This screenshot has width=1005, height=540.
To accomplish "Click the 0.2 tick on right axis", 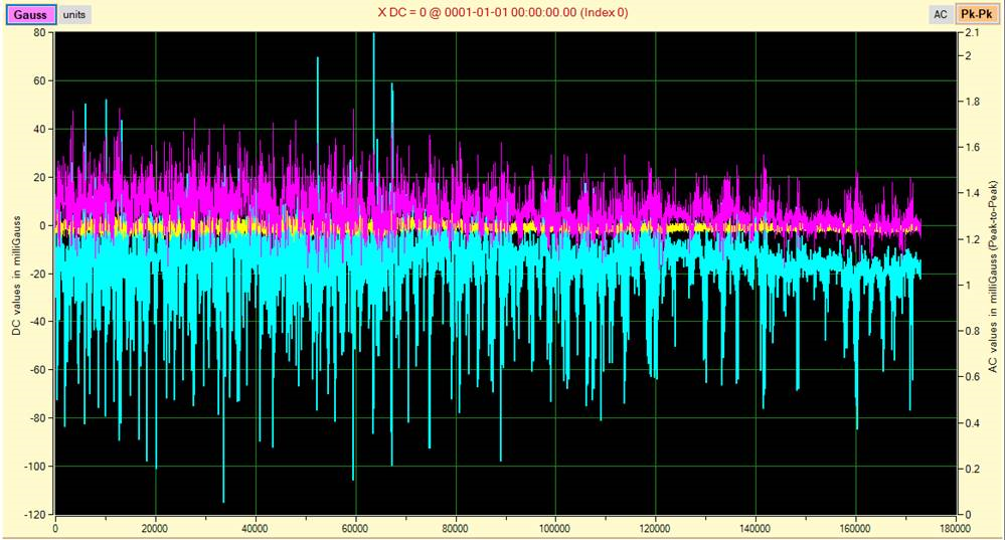I will [x=969, y=468].
